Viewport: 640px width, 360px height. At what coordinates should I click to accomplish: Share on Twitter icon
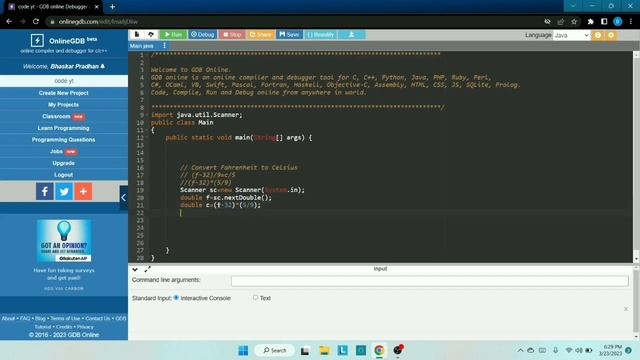[64, 191]
